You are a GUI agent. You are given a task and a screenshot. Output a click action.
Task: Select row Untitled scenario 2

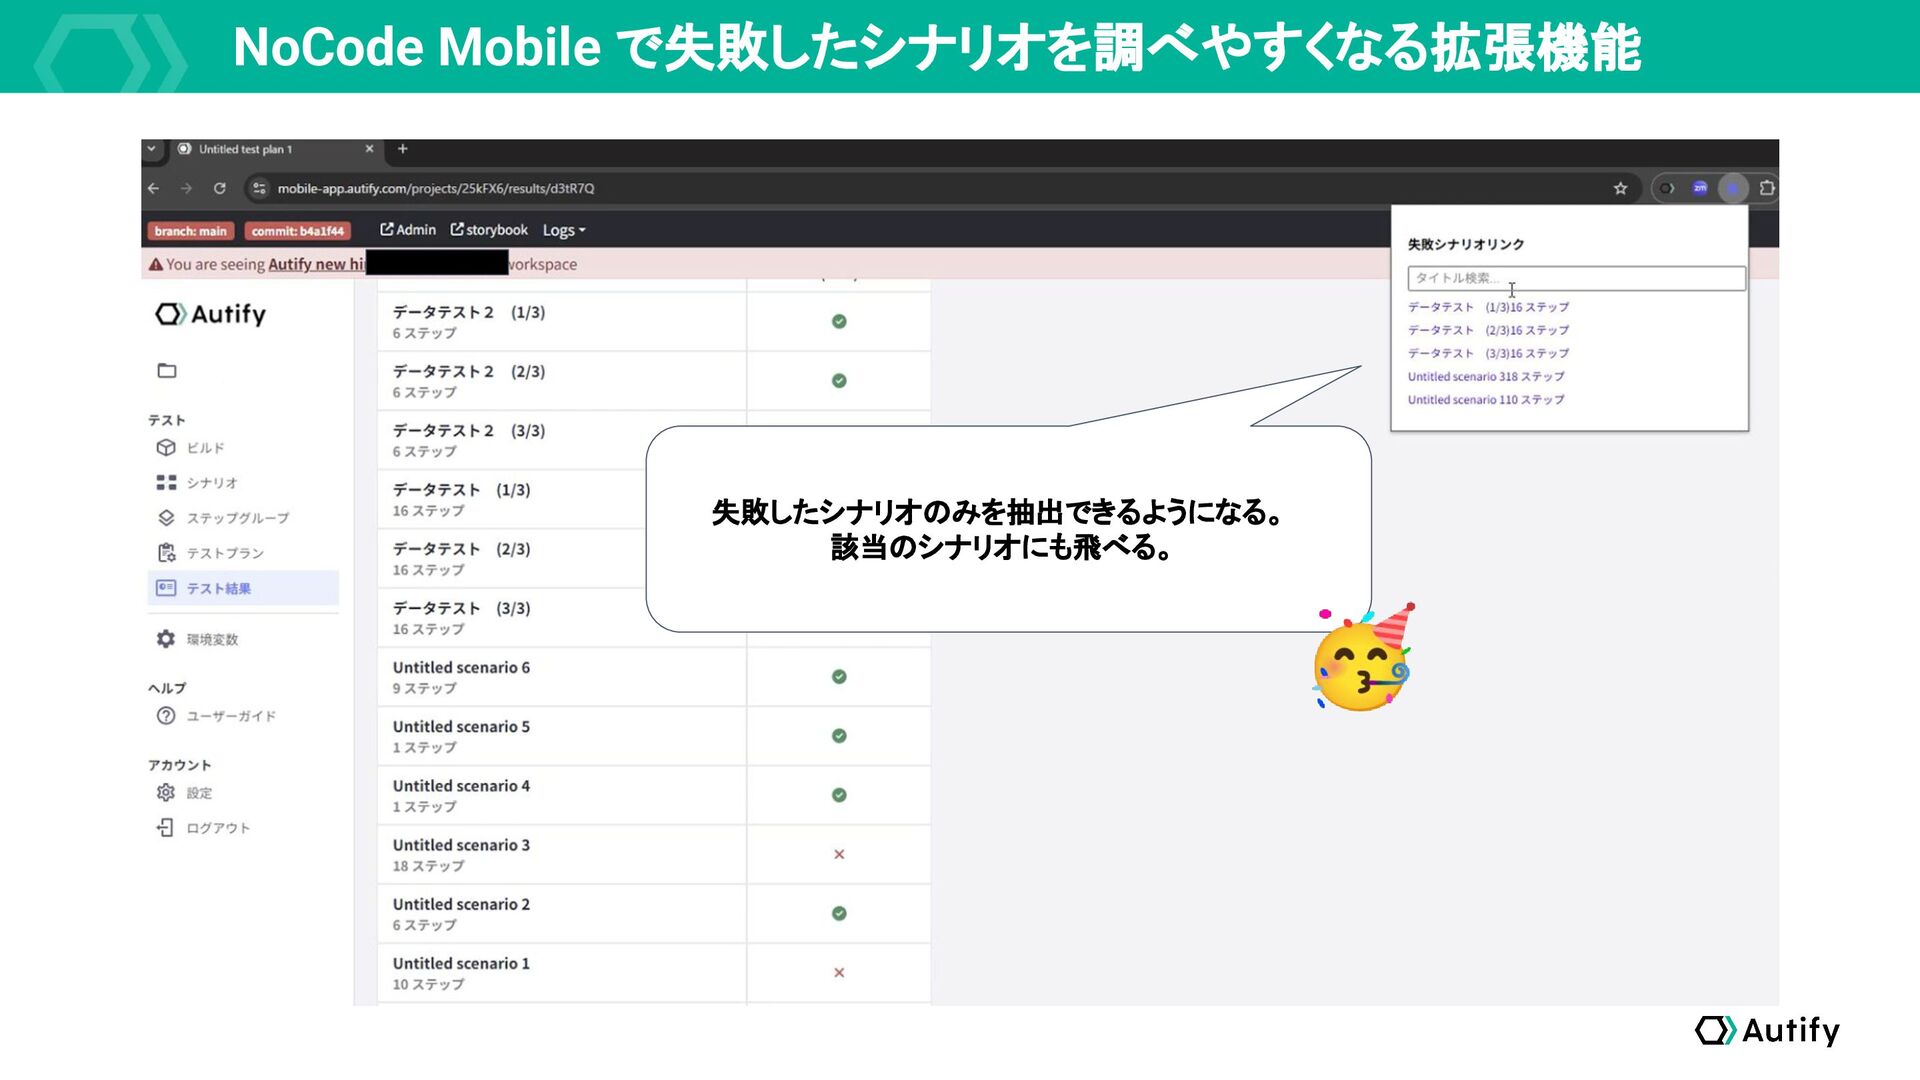point(654,913)
